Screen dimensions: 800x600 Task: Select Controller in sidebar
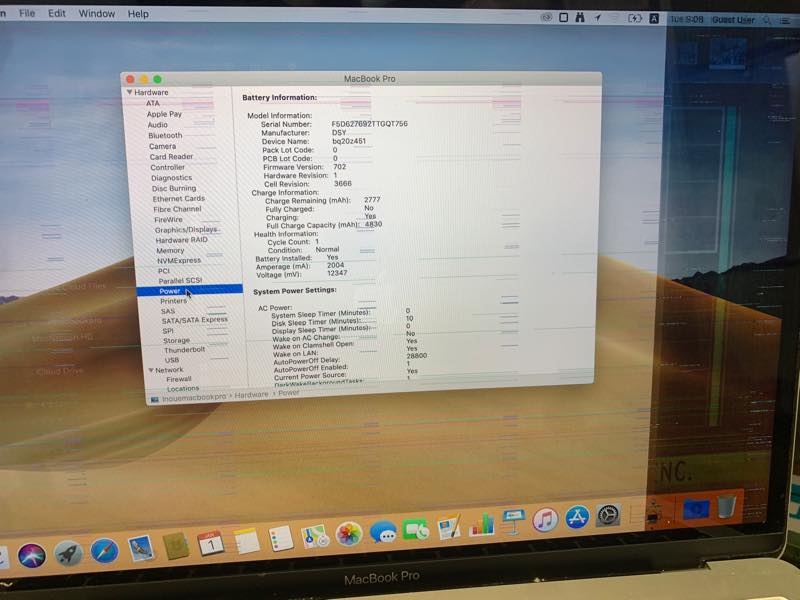point(168,167)
